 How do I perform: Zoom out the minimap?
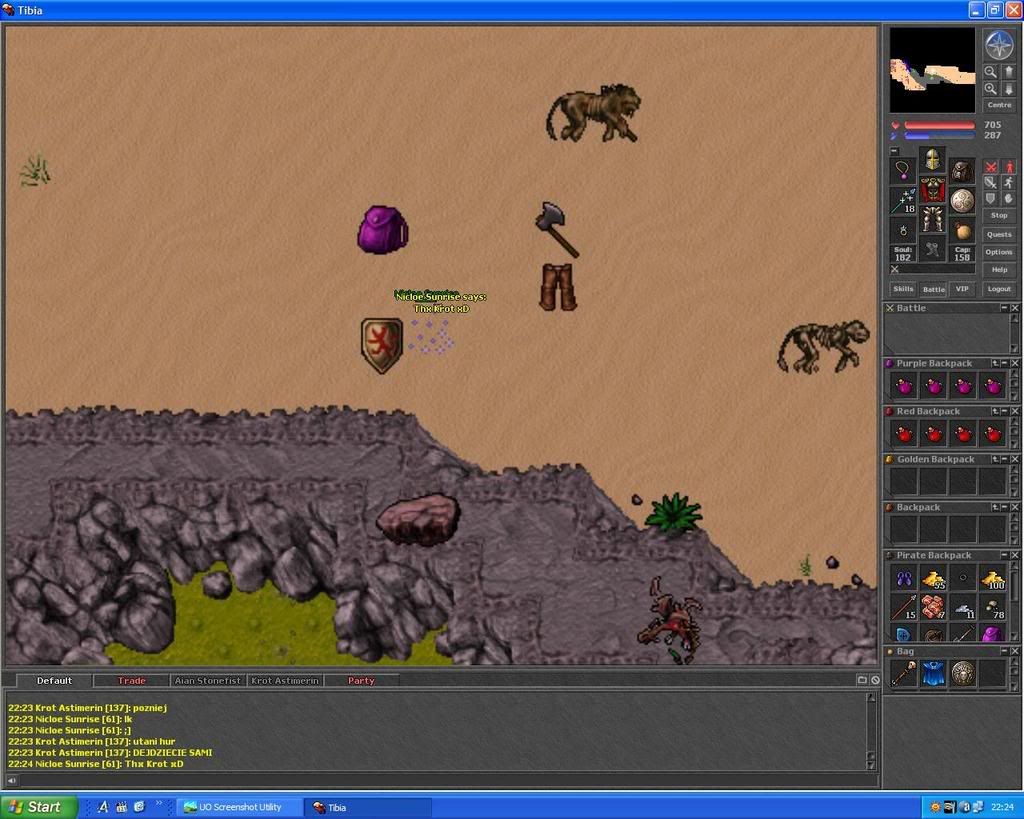[x=991, y=72]
